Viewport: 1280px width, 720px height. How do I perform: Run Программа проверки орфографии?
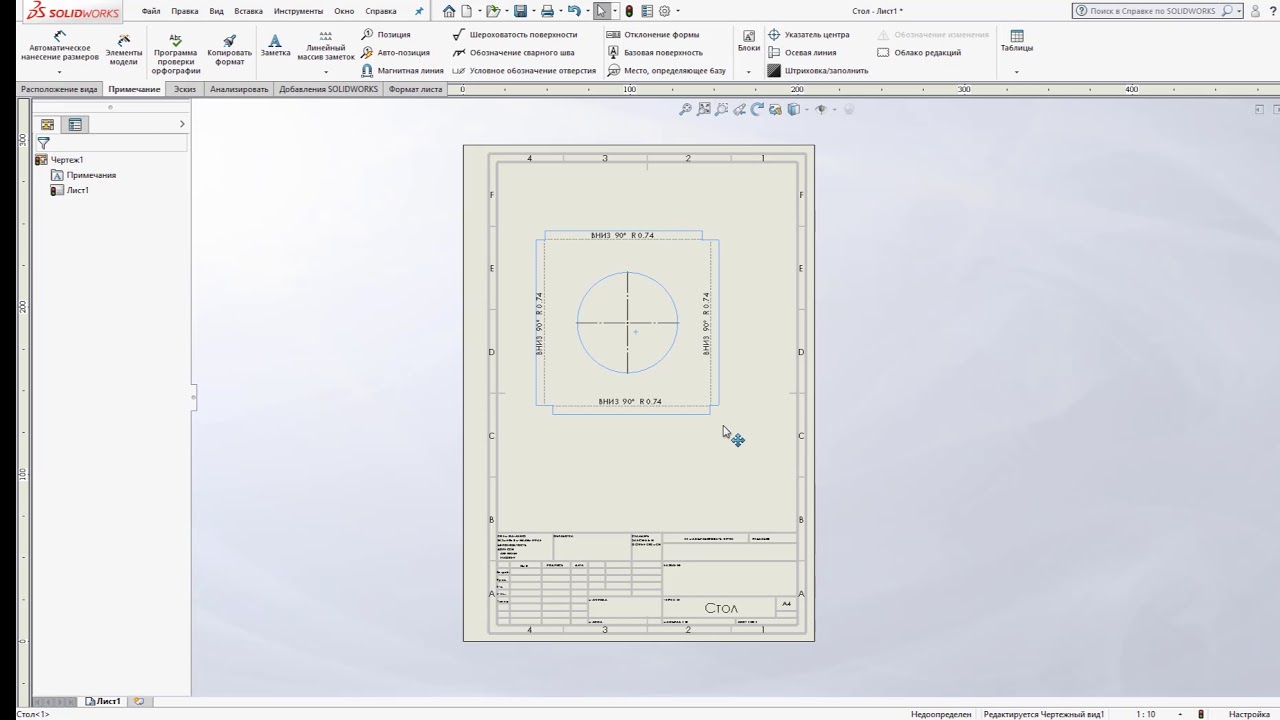tap(176, 54)
